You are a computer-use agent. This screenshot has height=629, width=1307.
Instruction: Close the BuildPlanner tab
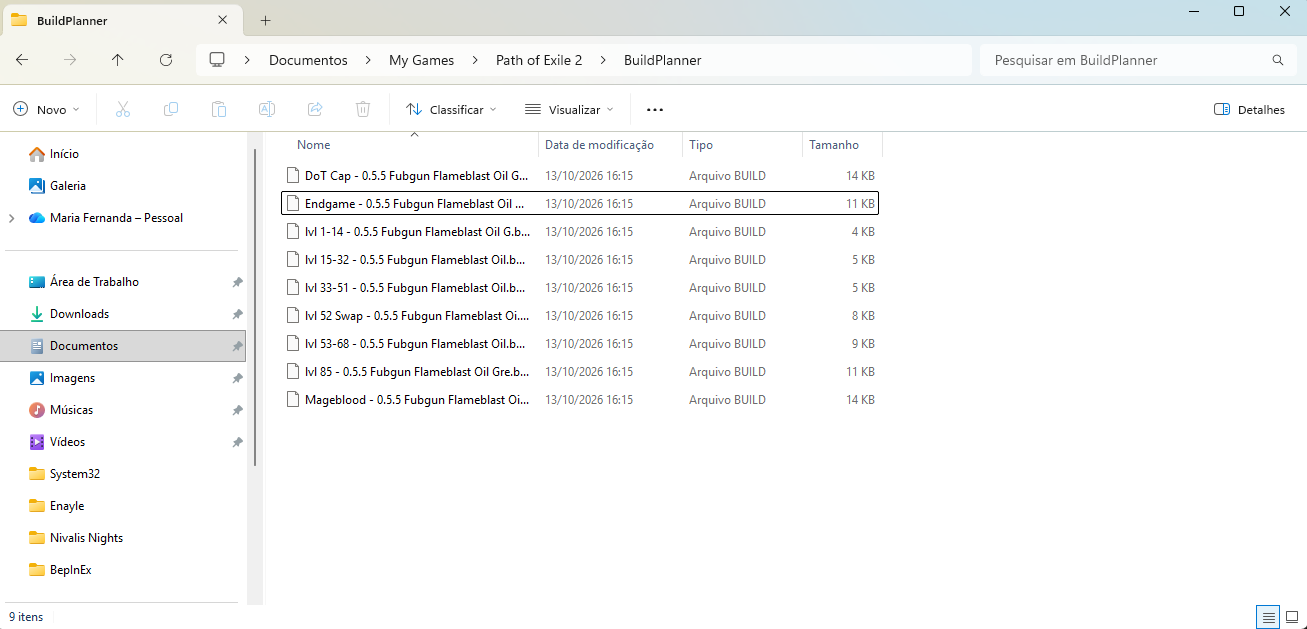tap(222, 20)
